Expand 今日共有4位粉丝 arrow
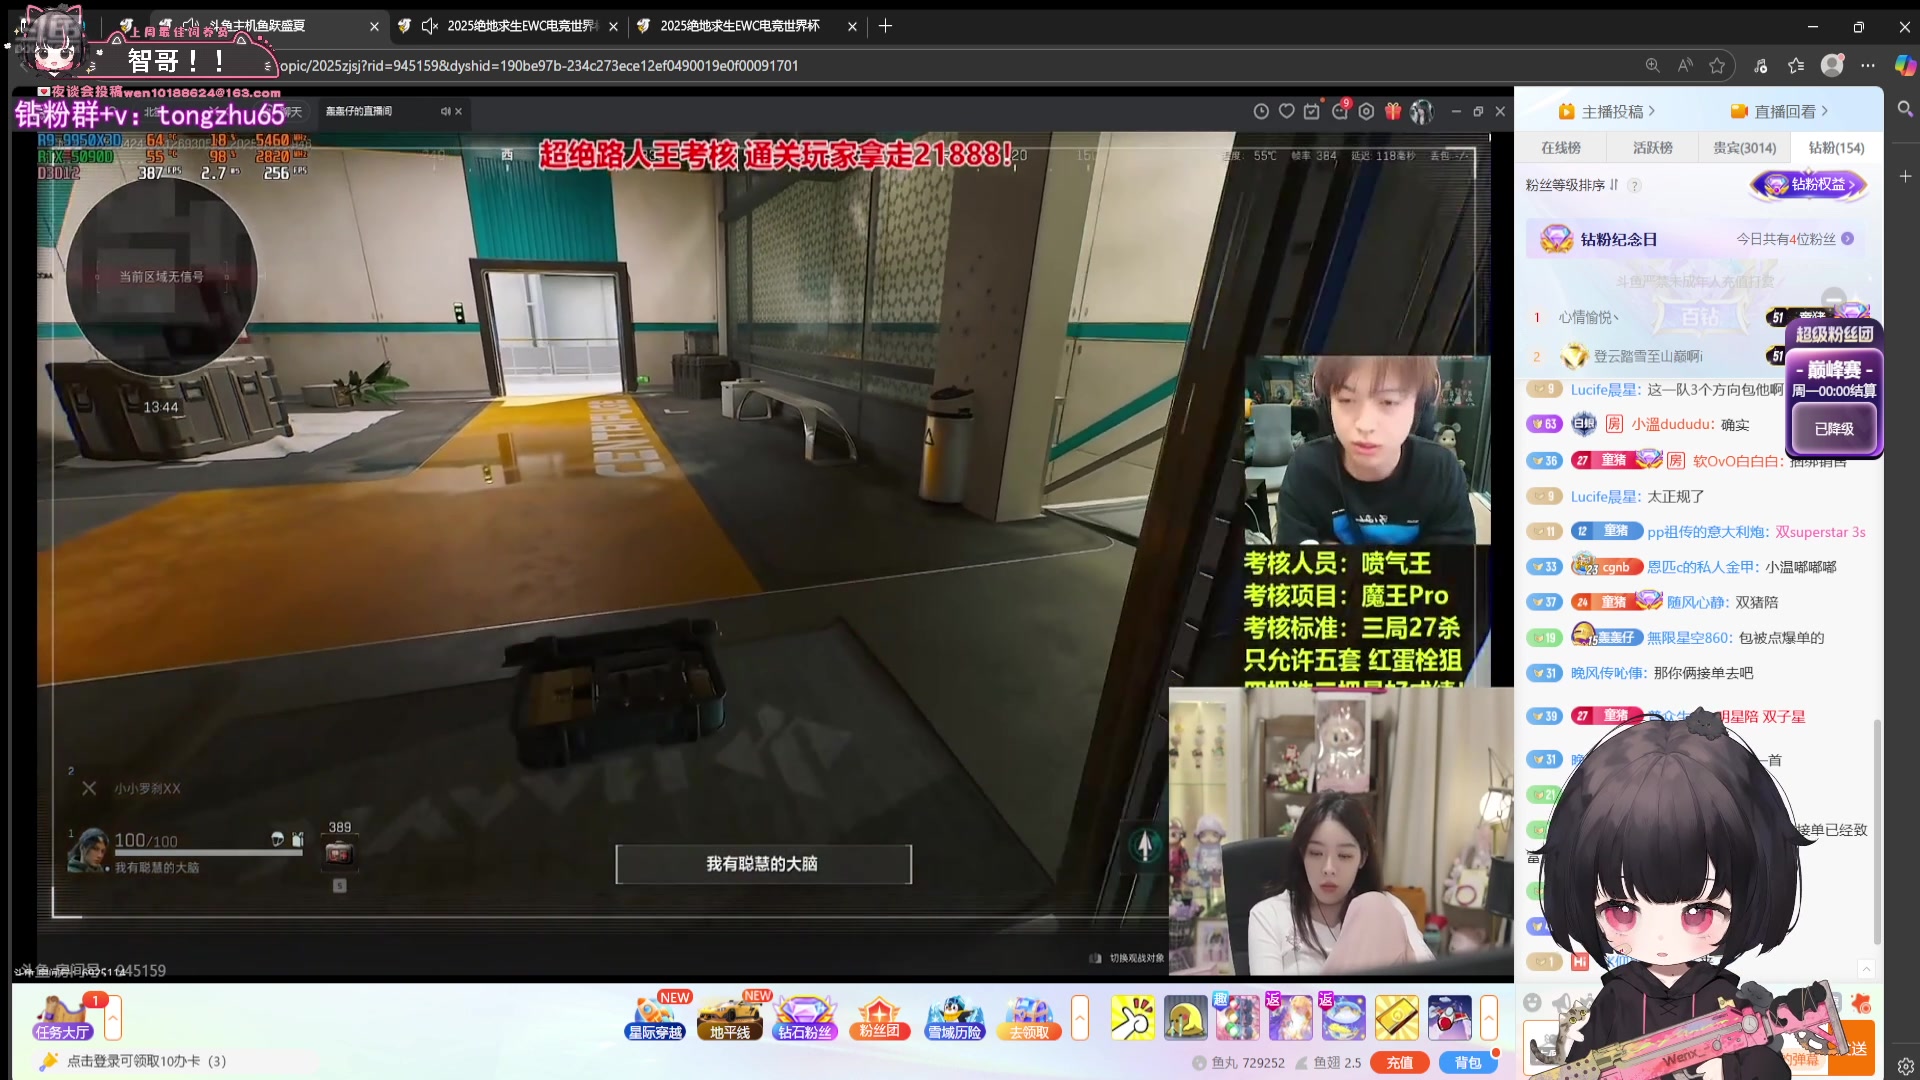Image resolution: width=1920 pixels, height=1080 pixels. [1847, 239]
